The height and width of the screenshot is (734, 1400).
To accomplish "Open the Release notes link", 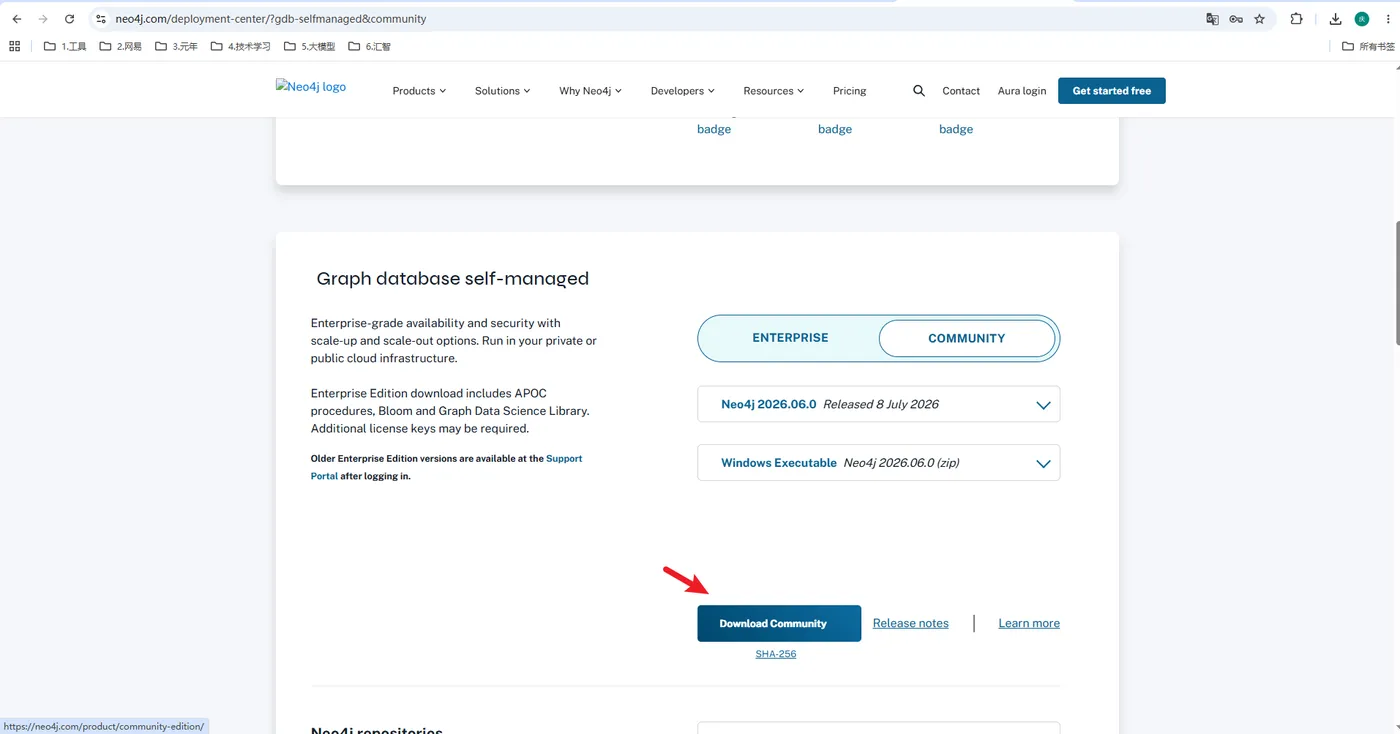I will pyautogui.click(x=911, y=623).
